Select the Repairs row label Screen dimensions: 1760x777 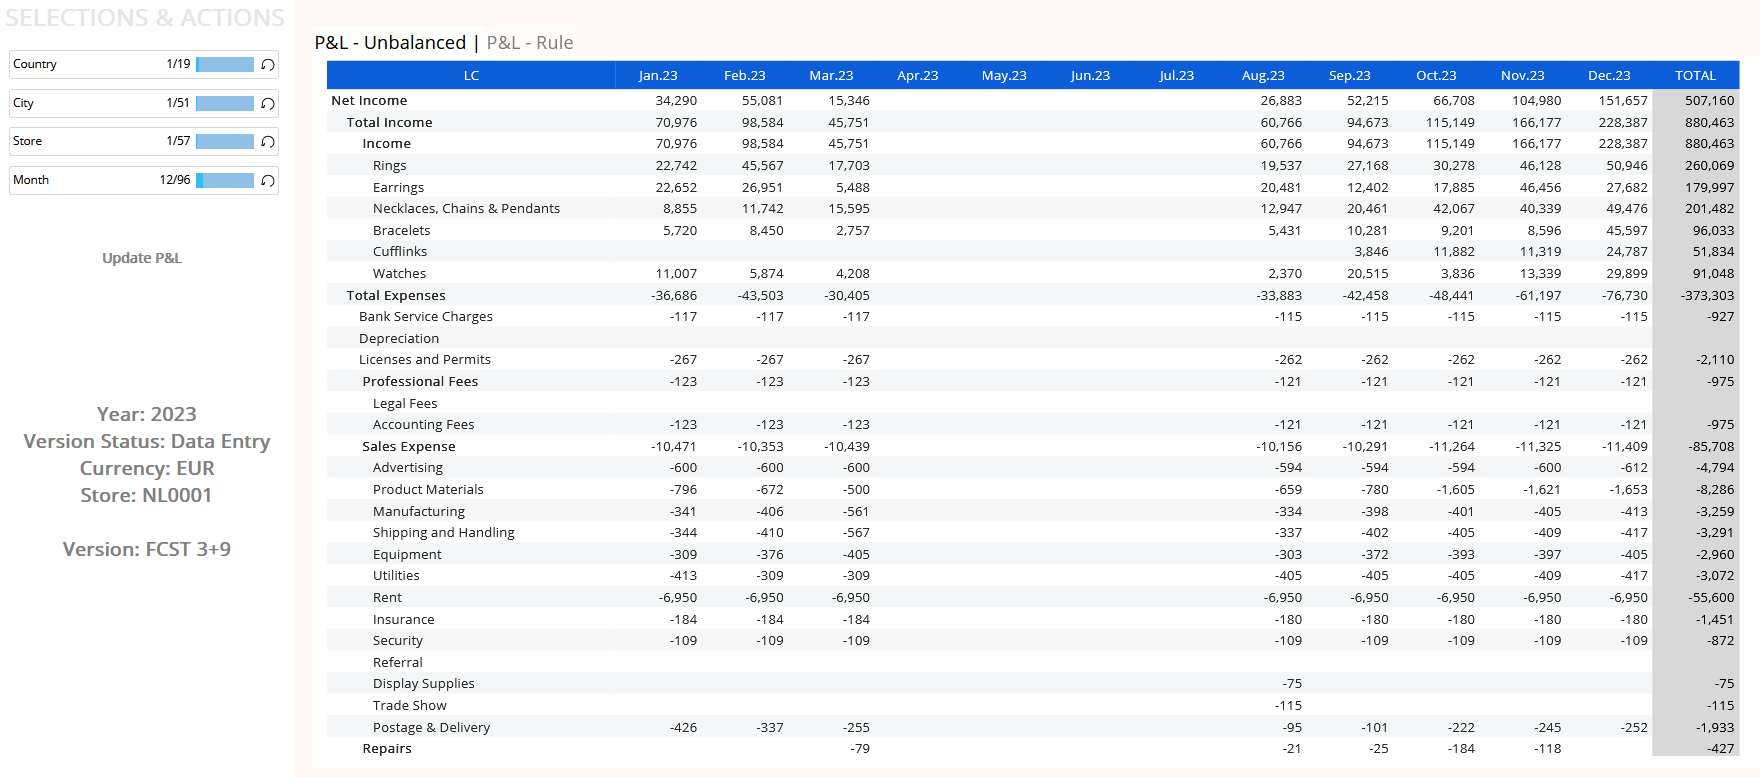(386, 749)
